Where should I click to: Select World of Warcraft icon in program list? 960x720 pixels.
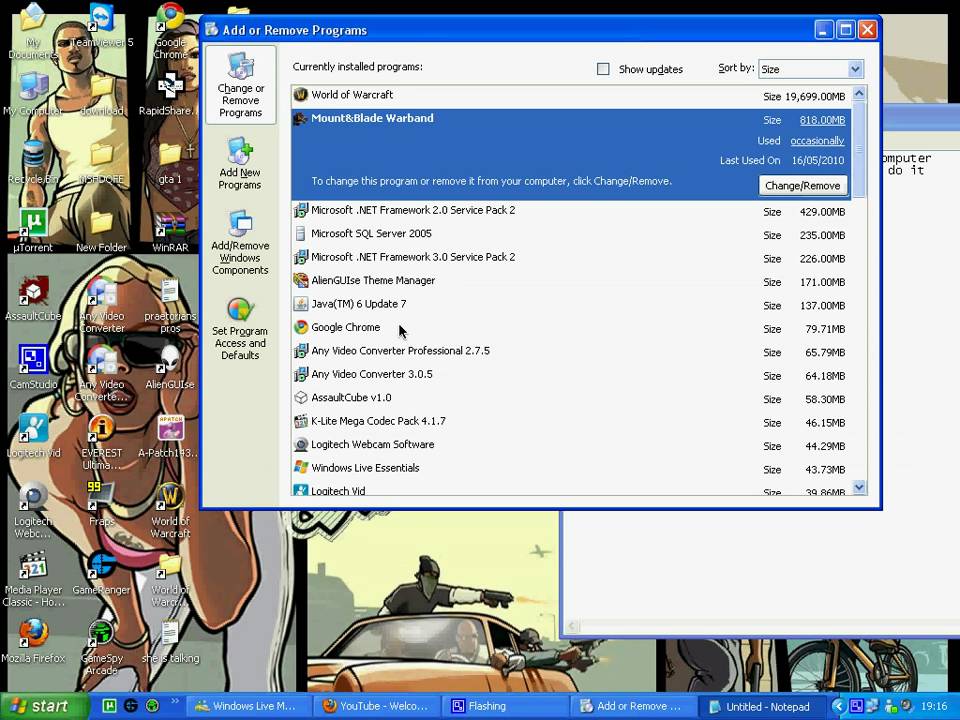point(301,95)
